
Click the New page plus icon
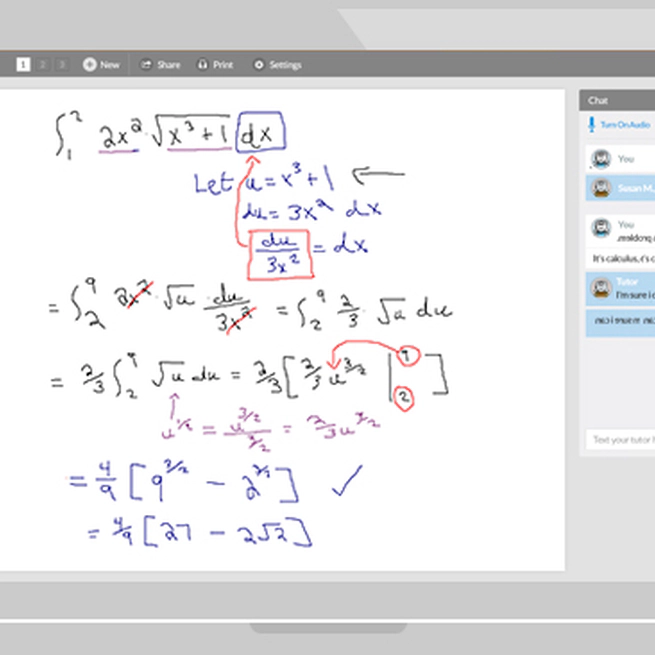click(89, 65)
